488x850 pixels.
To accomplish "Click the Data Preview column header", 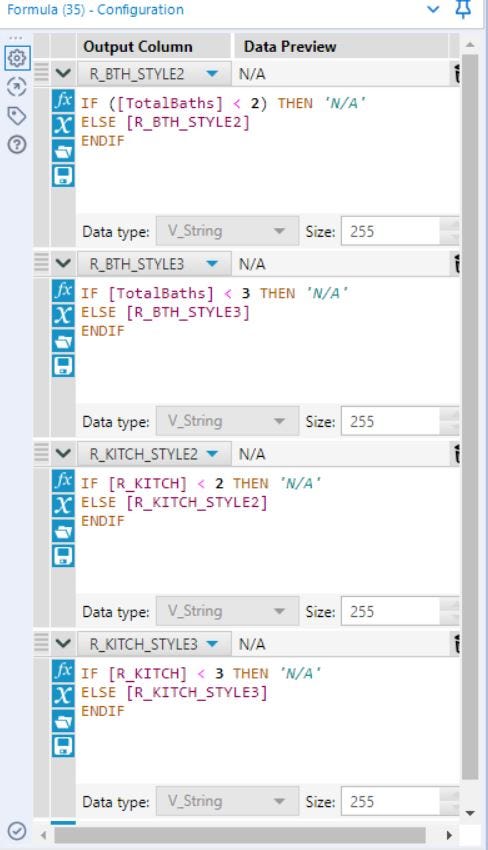I will coord(290,47).
